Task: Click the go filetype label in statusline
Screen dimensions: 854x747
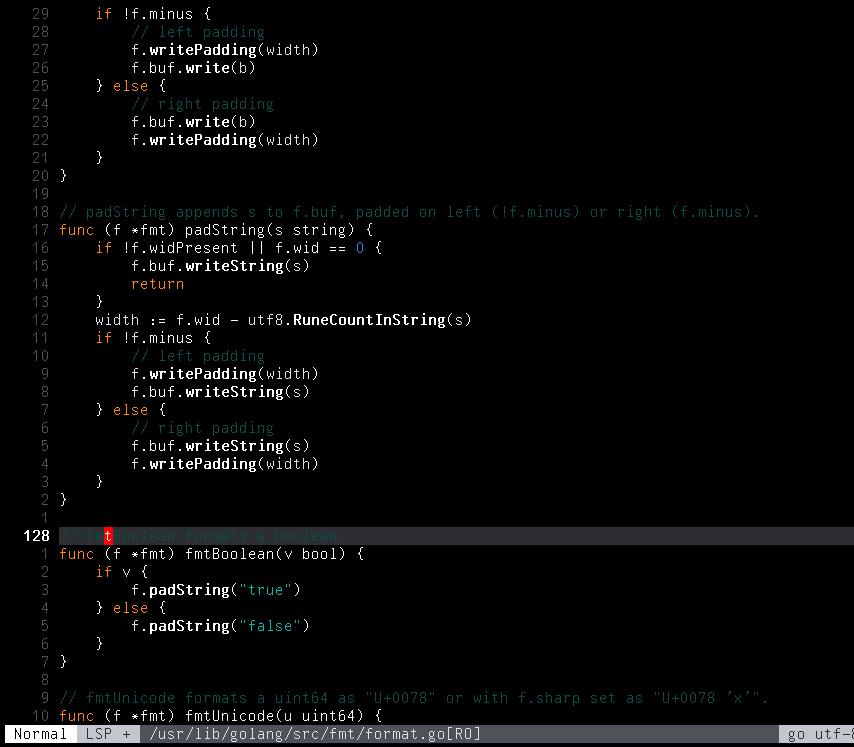Action: [x=796, y=734]
